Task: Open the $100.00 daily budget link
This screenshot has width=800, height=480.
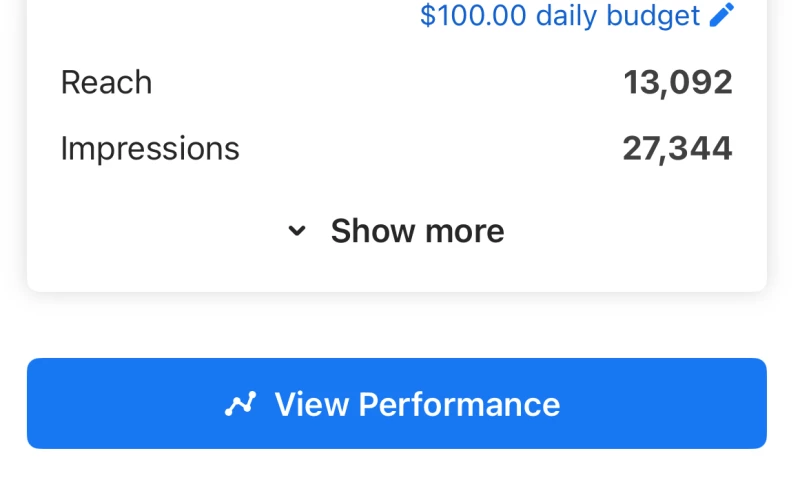Action: [x=560, y=16]
